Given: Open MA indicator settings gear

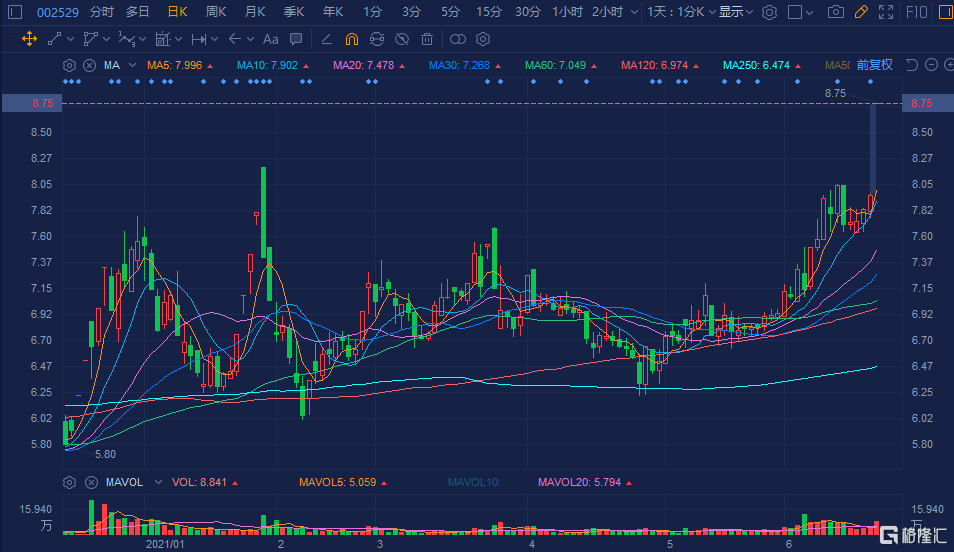Looking at the screenshot, I should pyautogui.click(x=69, y=65).
